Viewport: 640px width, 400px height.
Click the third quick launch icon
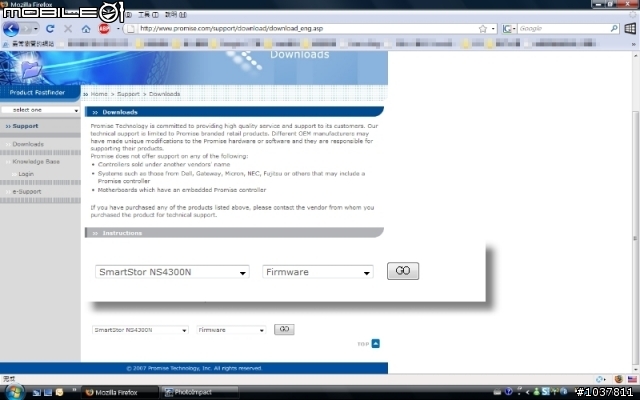click(x=60, y=393)
